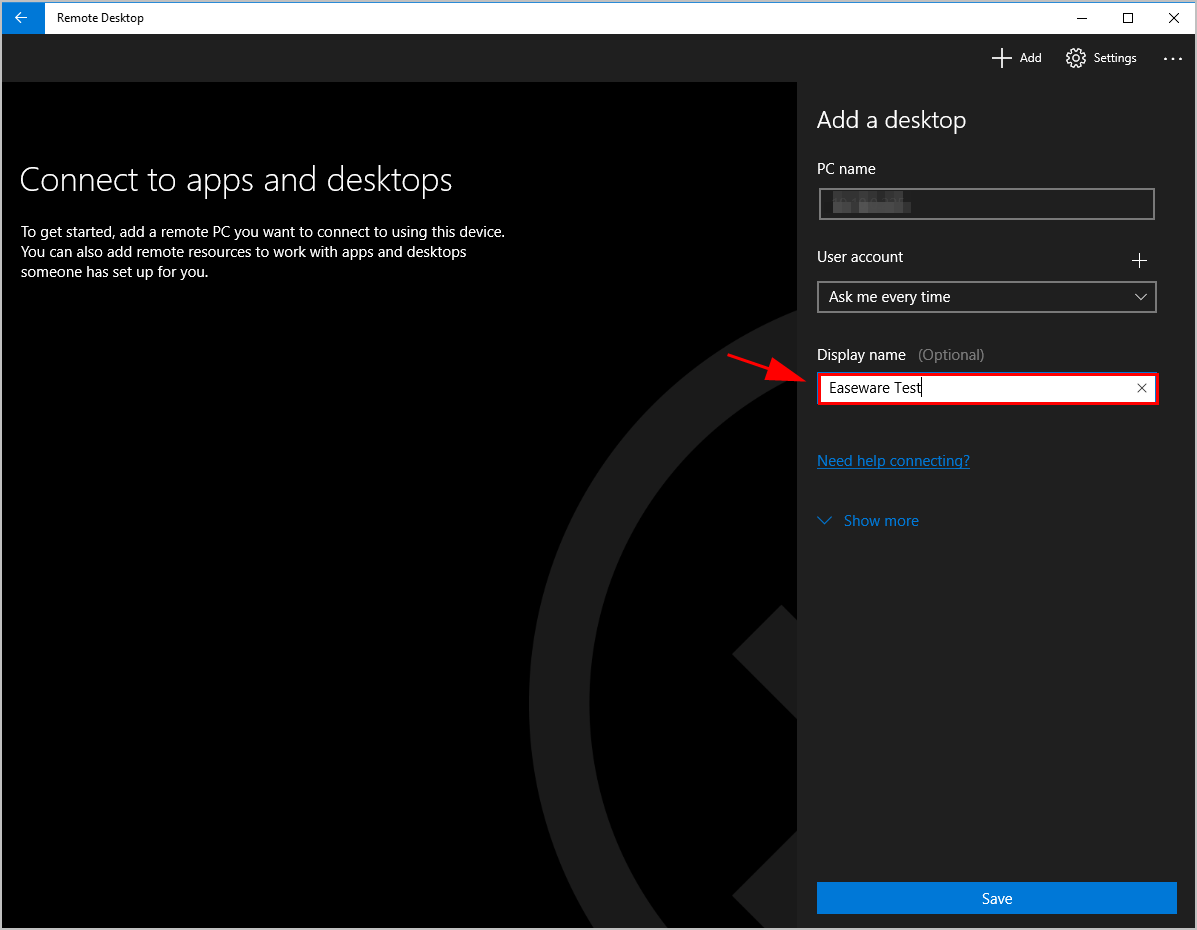
Task: Open the More options ellipsis menu
Action: click(1172, 58)
